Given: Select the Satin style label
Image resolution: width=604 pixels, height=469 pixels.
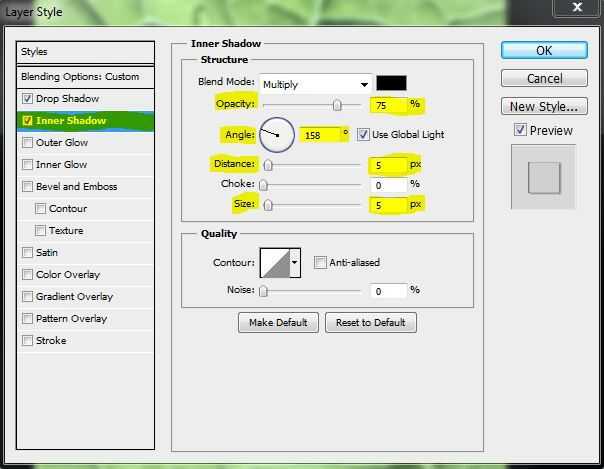Looking at the screenshot, I should pyautogui.click(x=47, y=253).
